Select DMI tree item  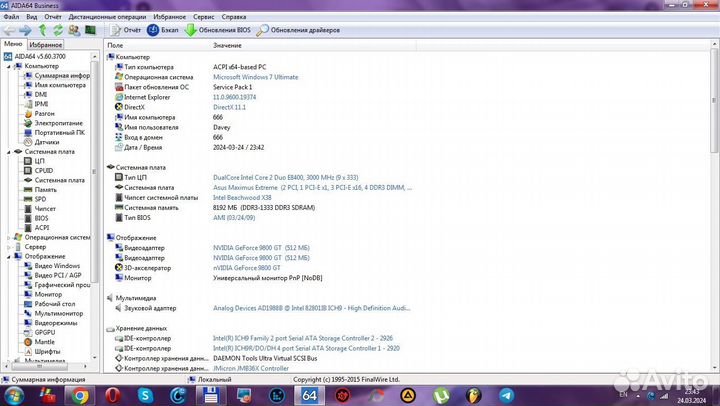click(x=36, y=95)
